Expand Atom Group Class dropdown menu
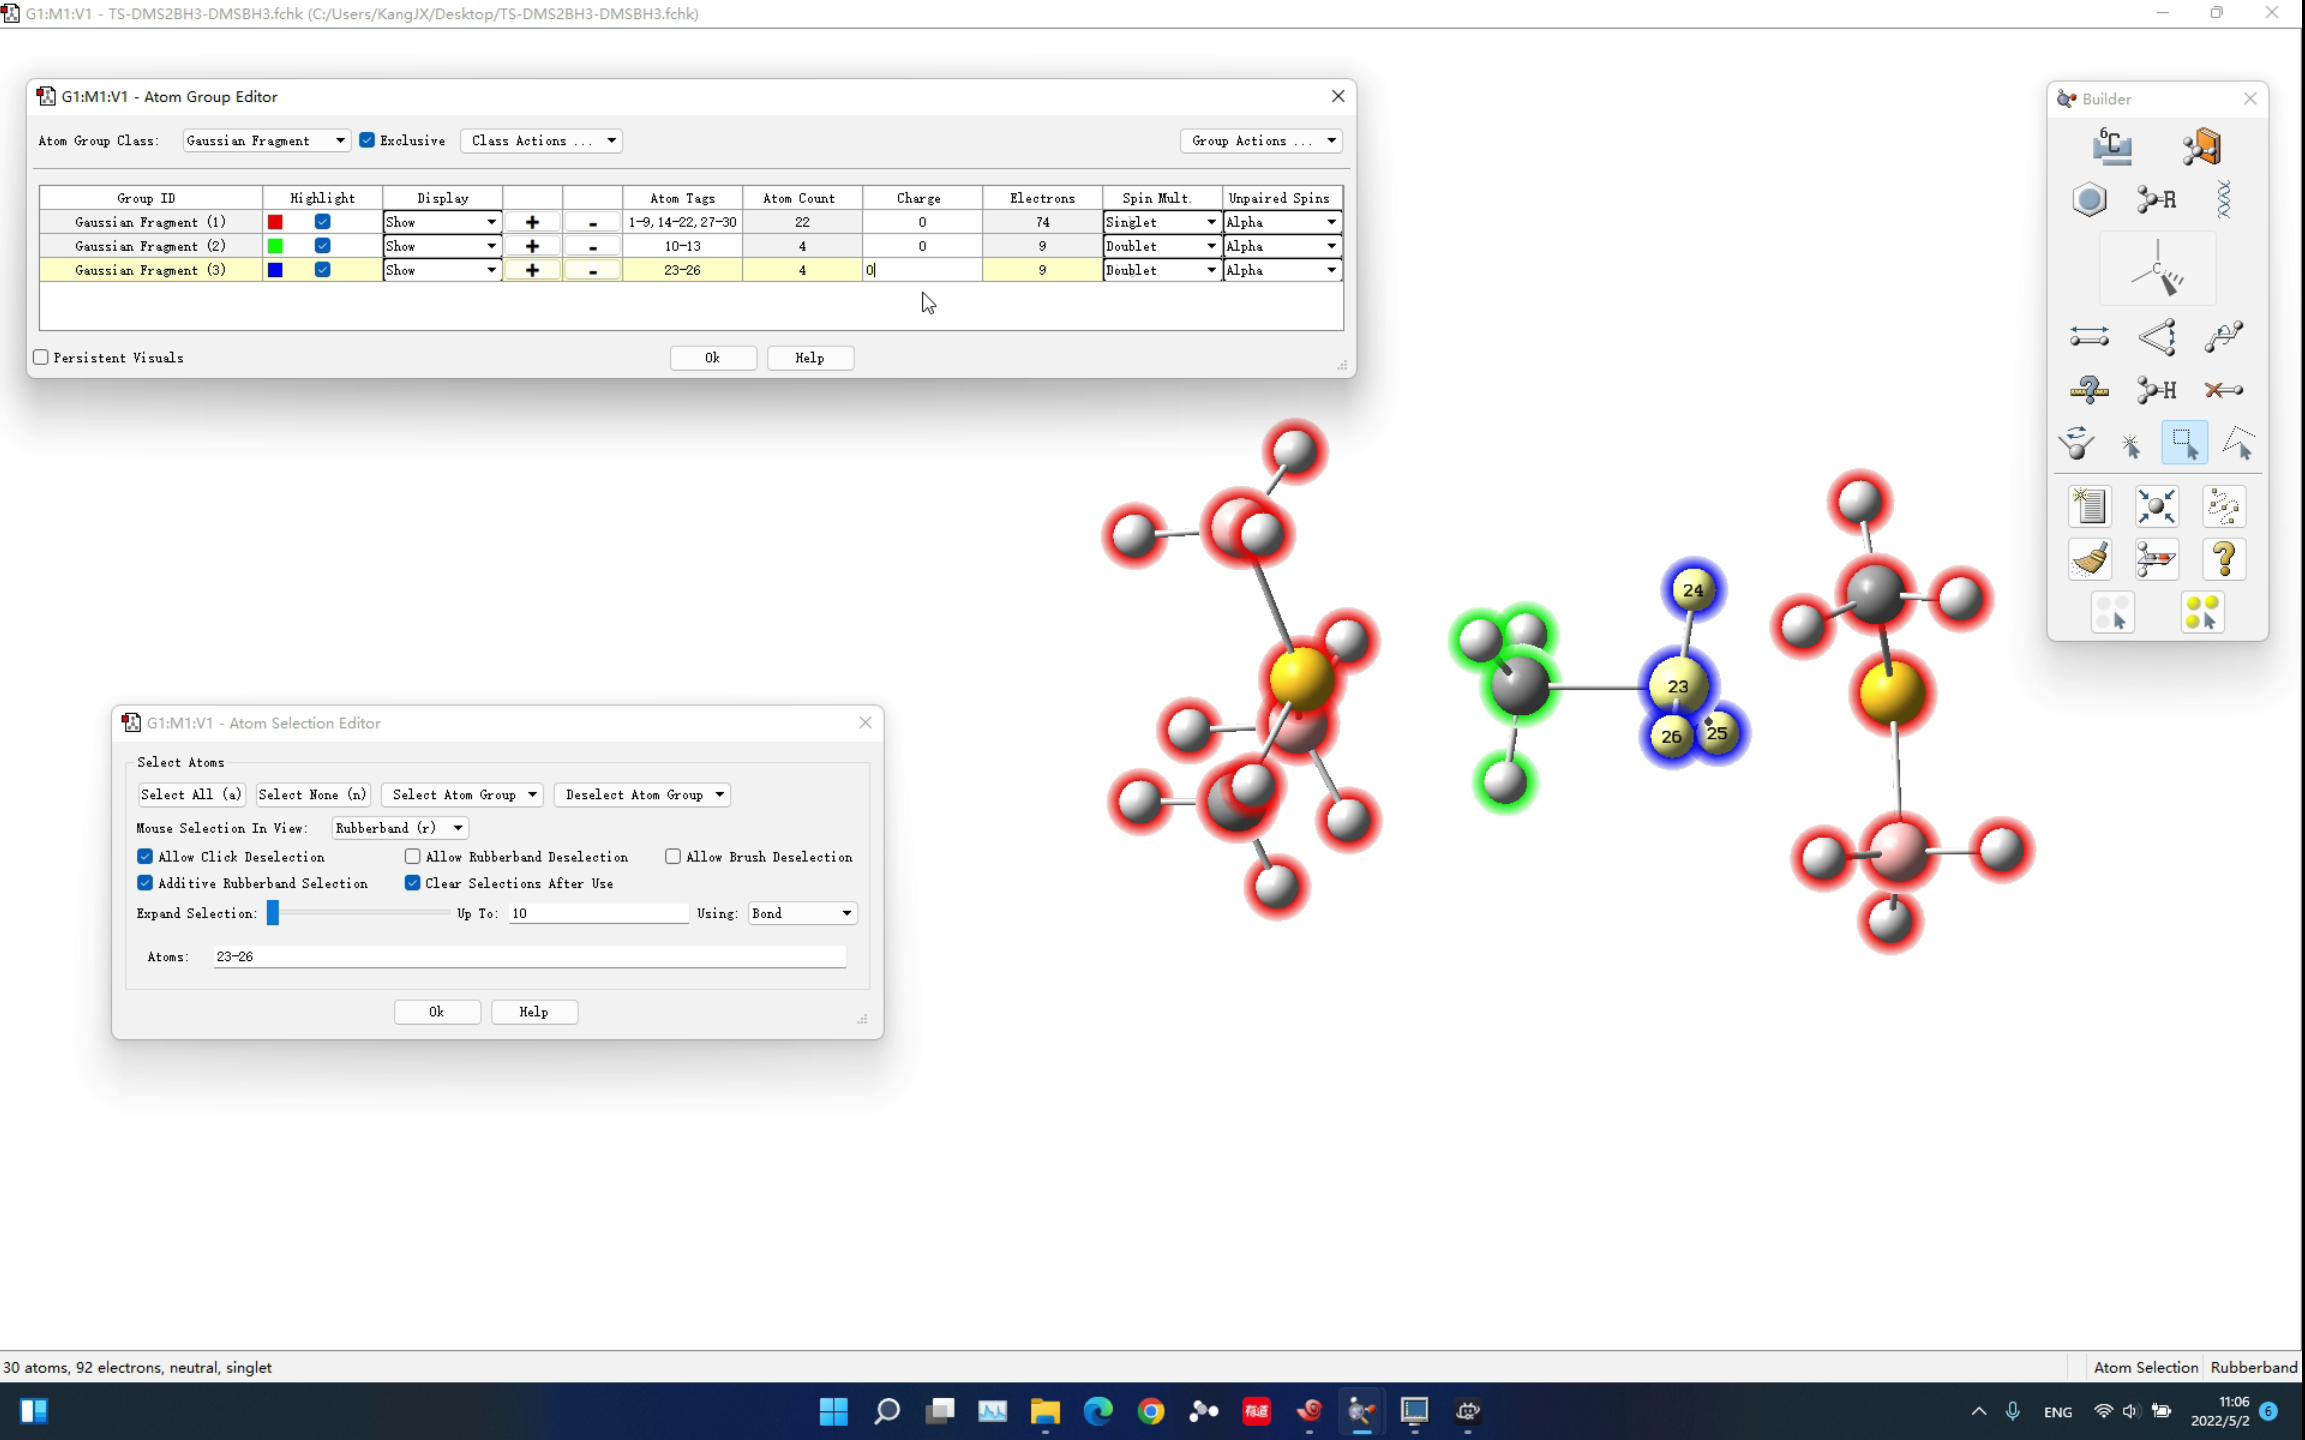This screenshot has width=2305, height=1440. [x=340, y=139]
